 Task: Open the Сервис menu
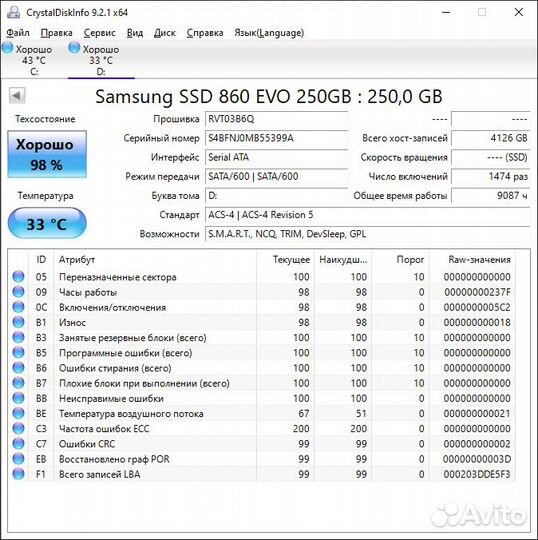point(100,33)
